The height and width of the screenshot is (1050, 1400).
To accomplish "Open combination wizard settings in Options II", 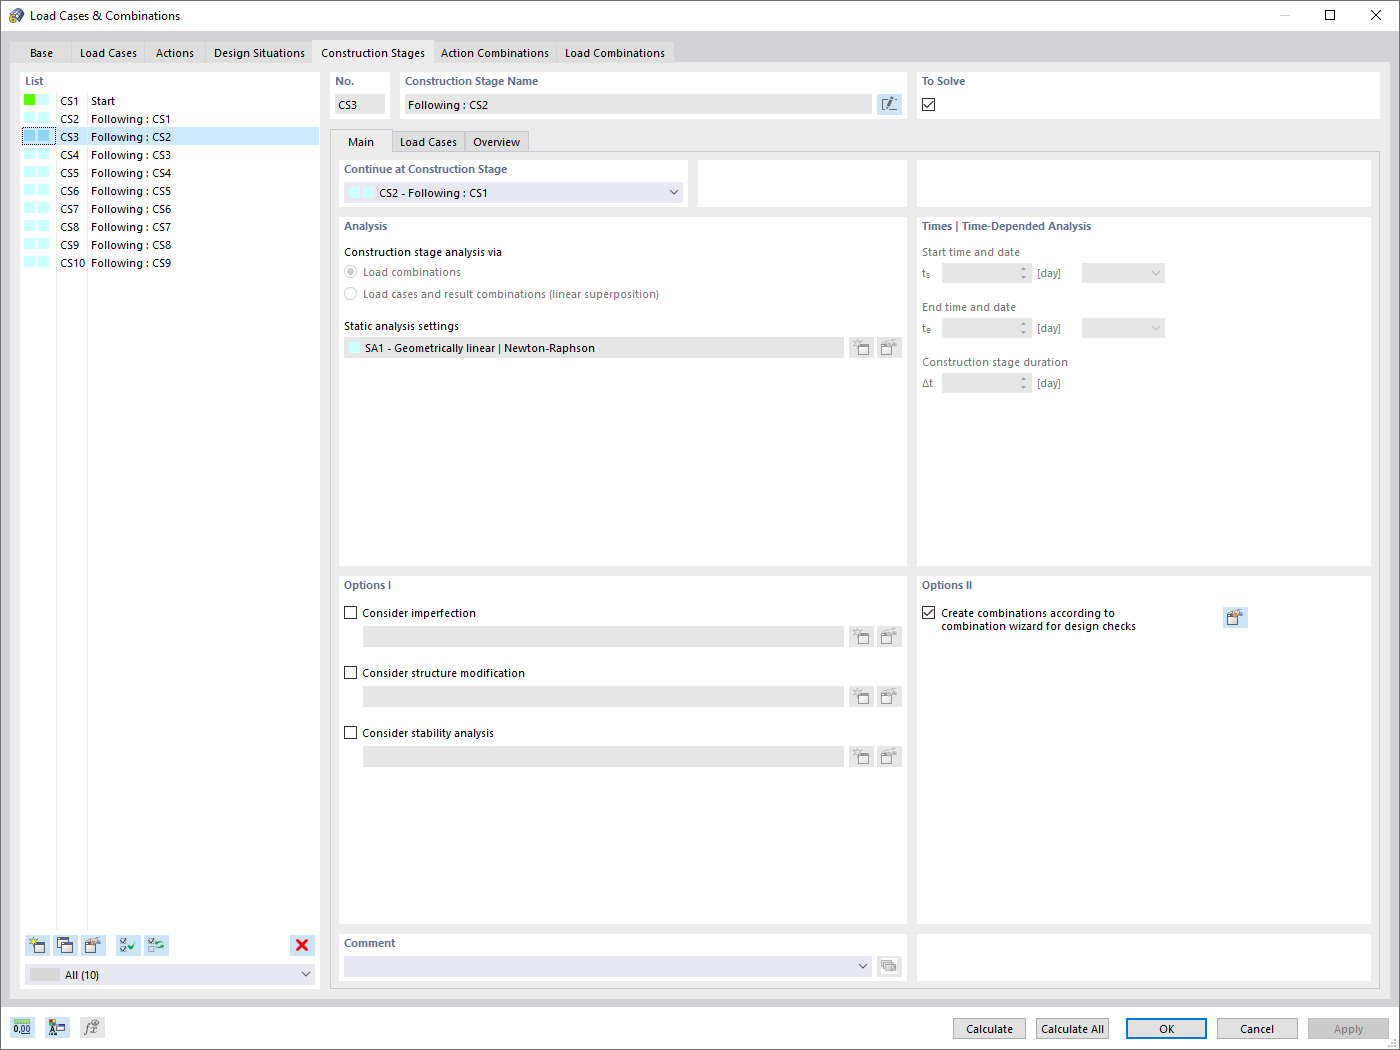I will [1235, 617].
